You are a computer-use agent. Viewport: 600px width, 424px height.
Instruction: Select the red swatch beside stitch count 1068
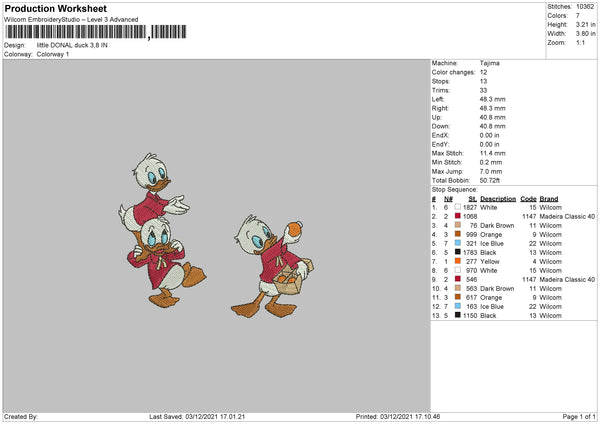(457, 216)
